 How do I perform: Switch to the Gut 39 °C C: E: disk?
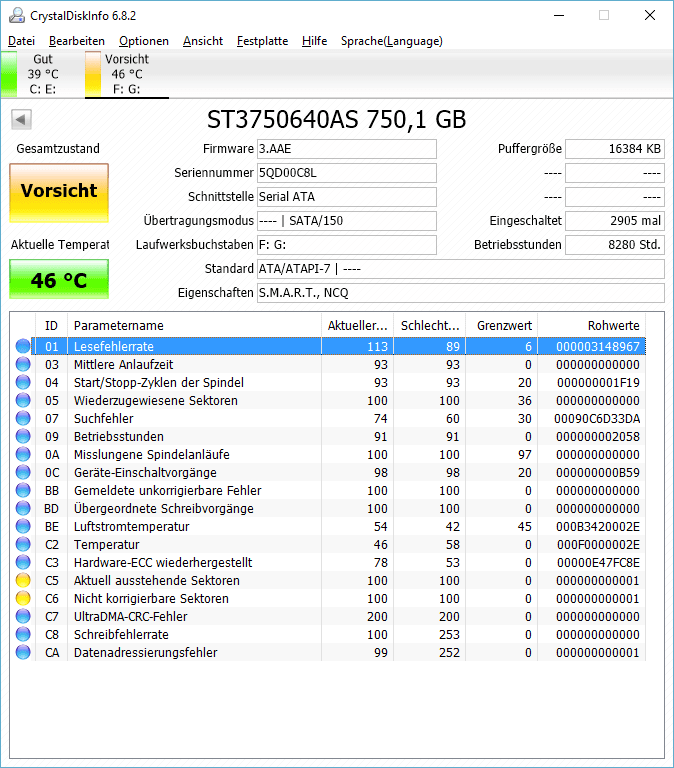click(42, 74)
